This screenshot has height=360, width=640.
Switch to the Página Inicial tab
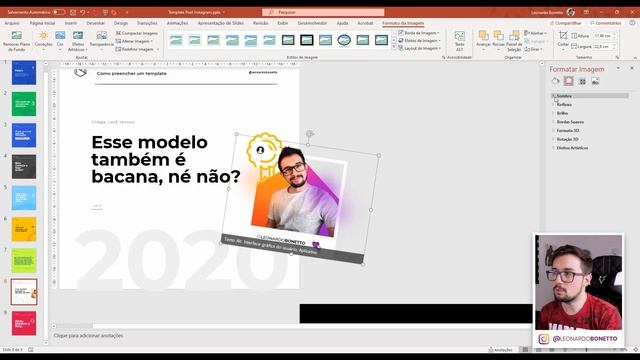point(42,23)
